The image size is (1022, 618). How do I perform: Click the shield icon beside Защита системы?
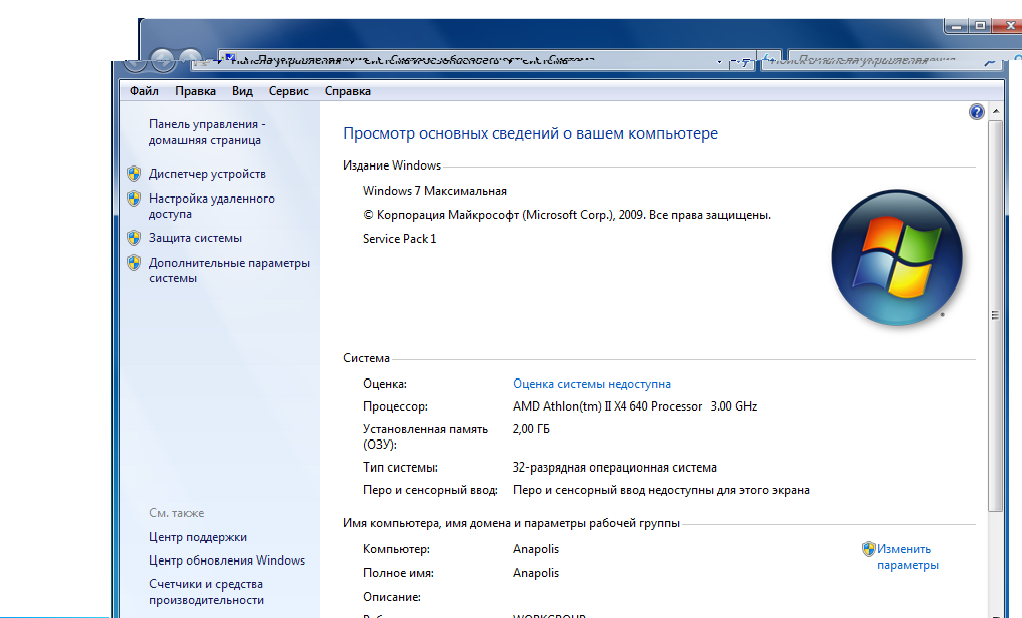(134, 238)
